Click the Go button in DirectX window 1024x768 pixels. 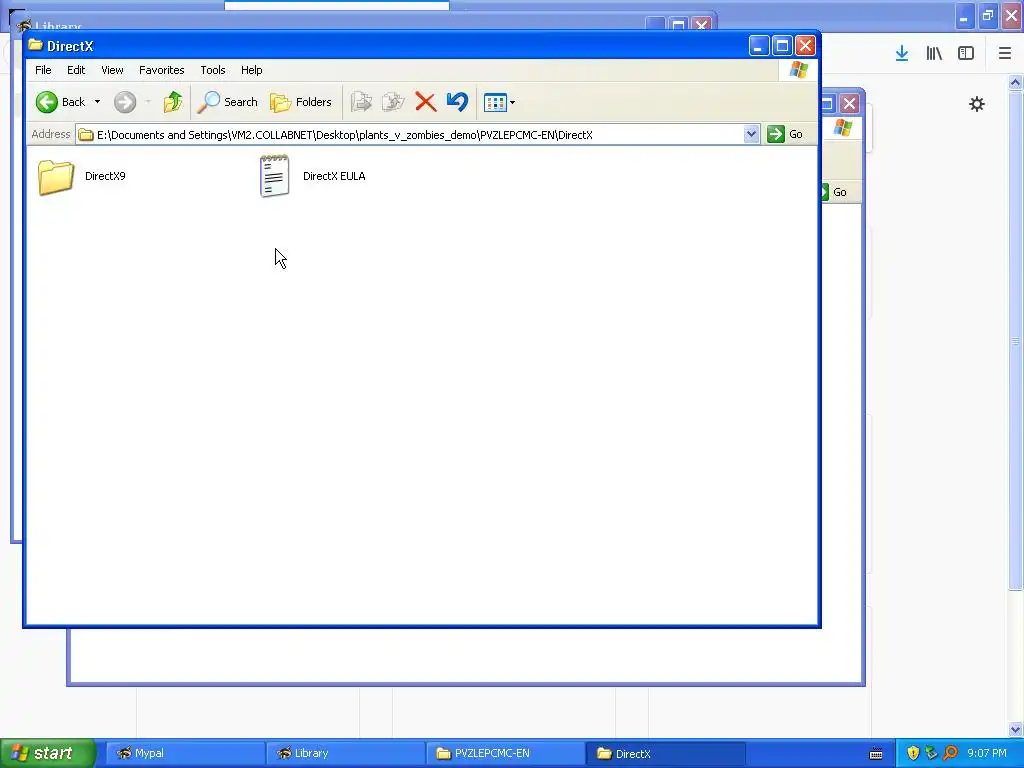[785, 134]
